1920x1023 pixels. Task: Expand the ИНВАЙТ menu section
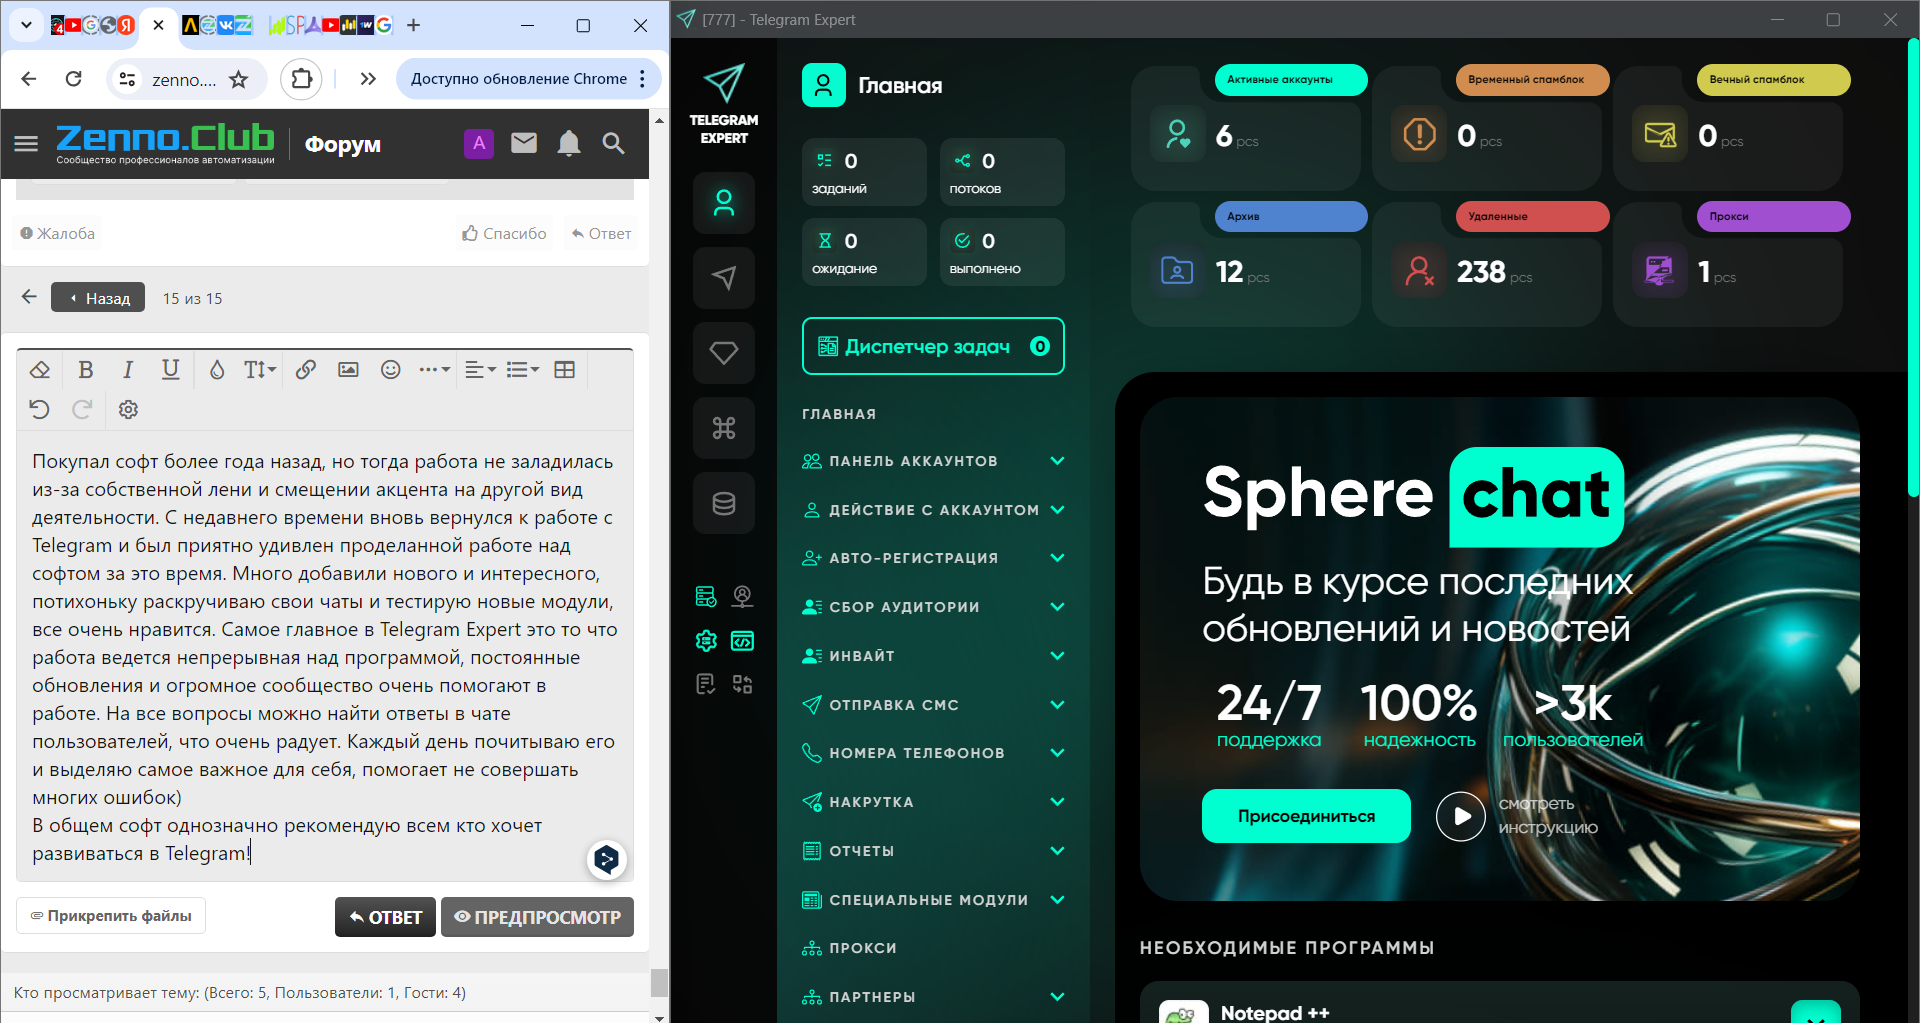[933, 656]
